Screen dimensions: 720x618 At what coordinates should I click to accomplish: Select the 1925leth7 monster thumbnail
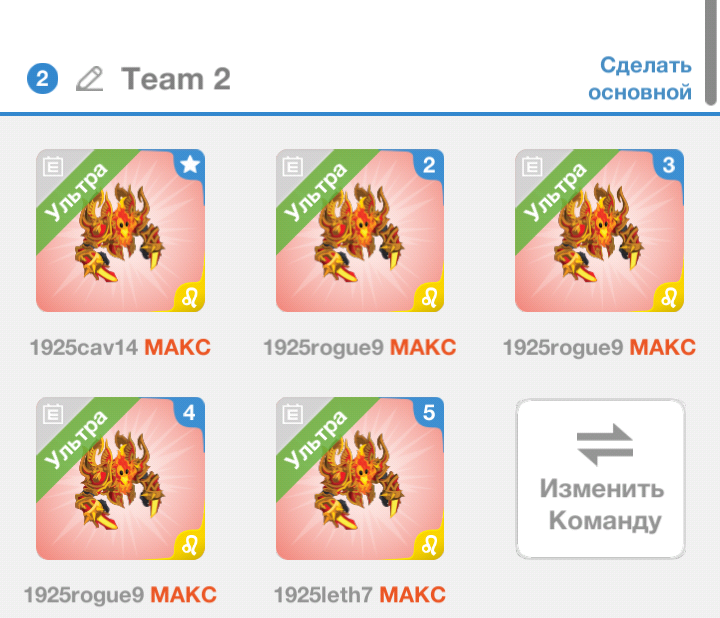coord(360,478)
